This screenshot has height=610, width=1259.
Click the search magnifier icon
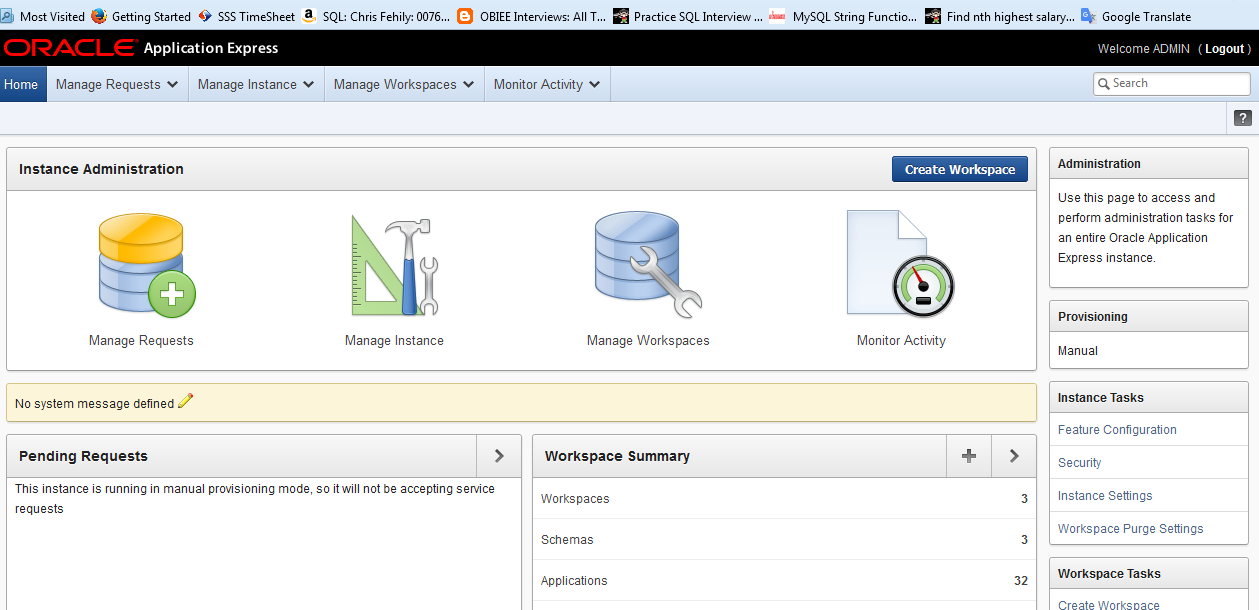1104,84
